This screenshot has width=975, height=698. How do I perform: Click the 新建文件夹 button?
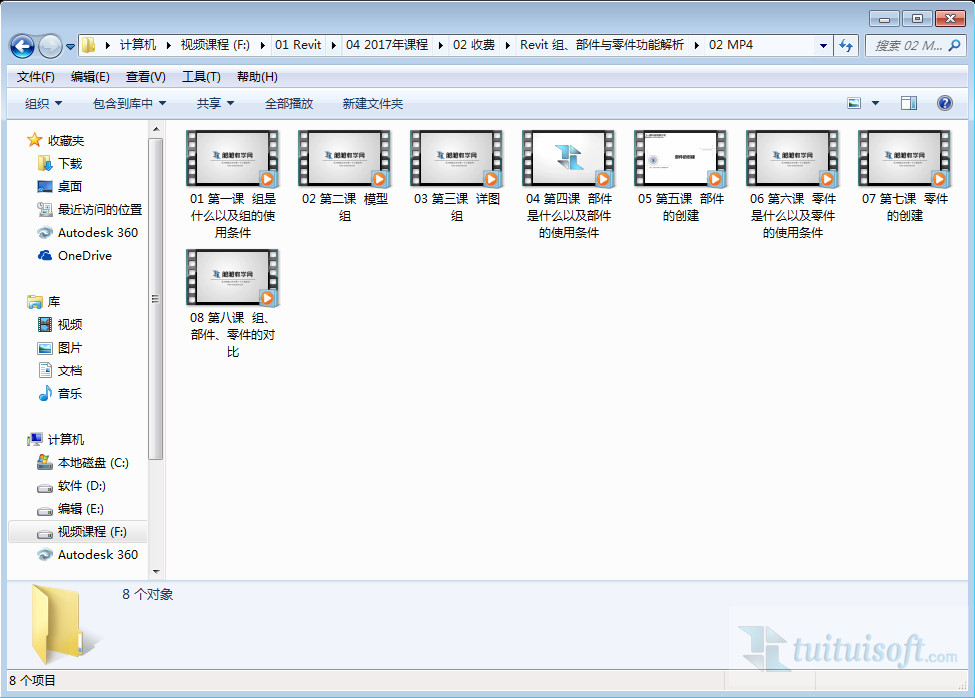[x=372, y=103]
